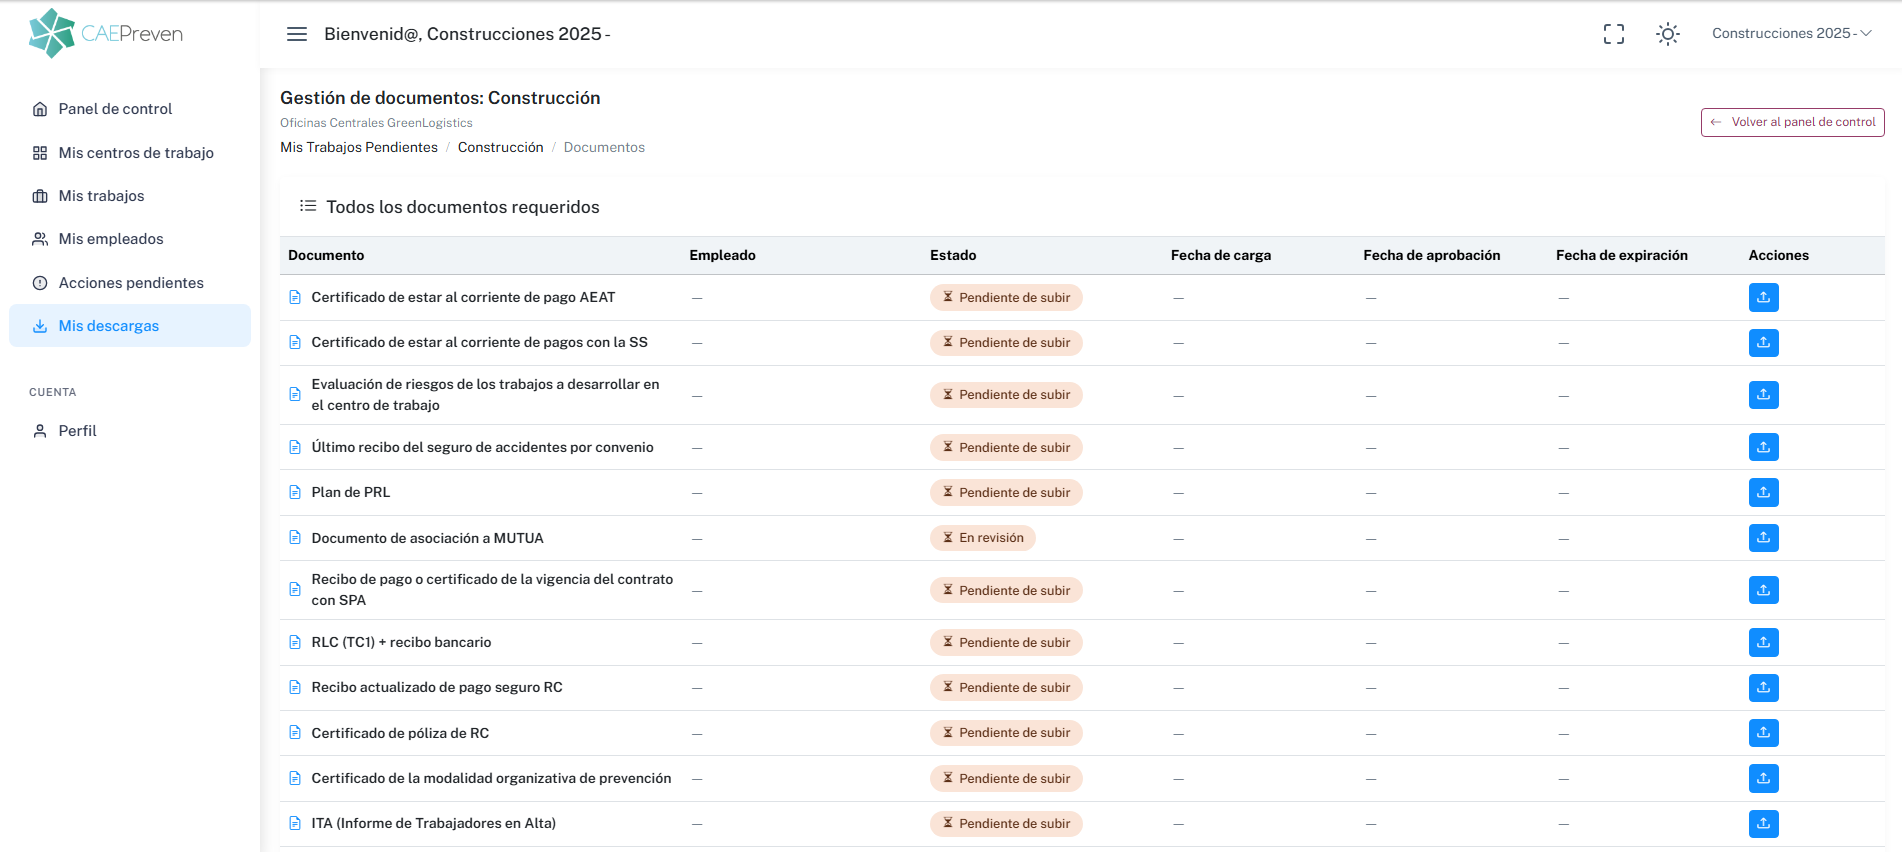Screen dimensions: 1902x852
Task: Go to Mis centros de trabajo
Action: point(130,153)
